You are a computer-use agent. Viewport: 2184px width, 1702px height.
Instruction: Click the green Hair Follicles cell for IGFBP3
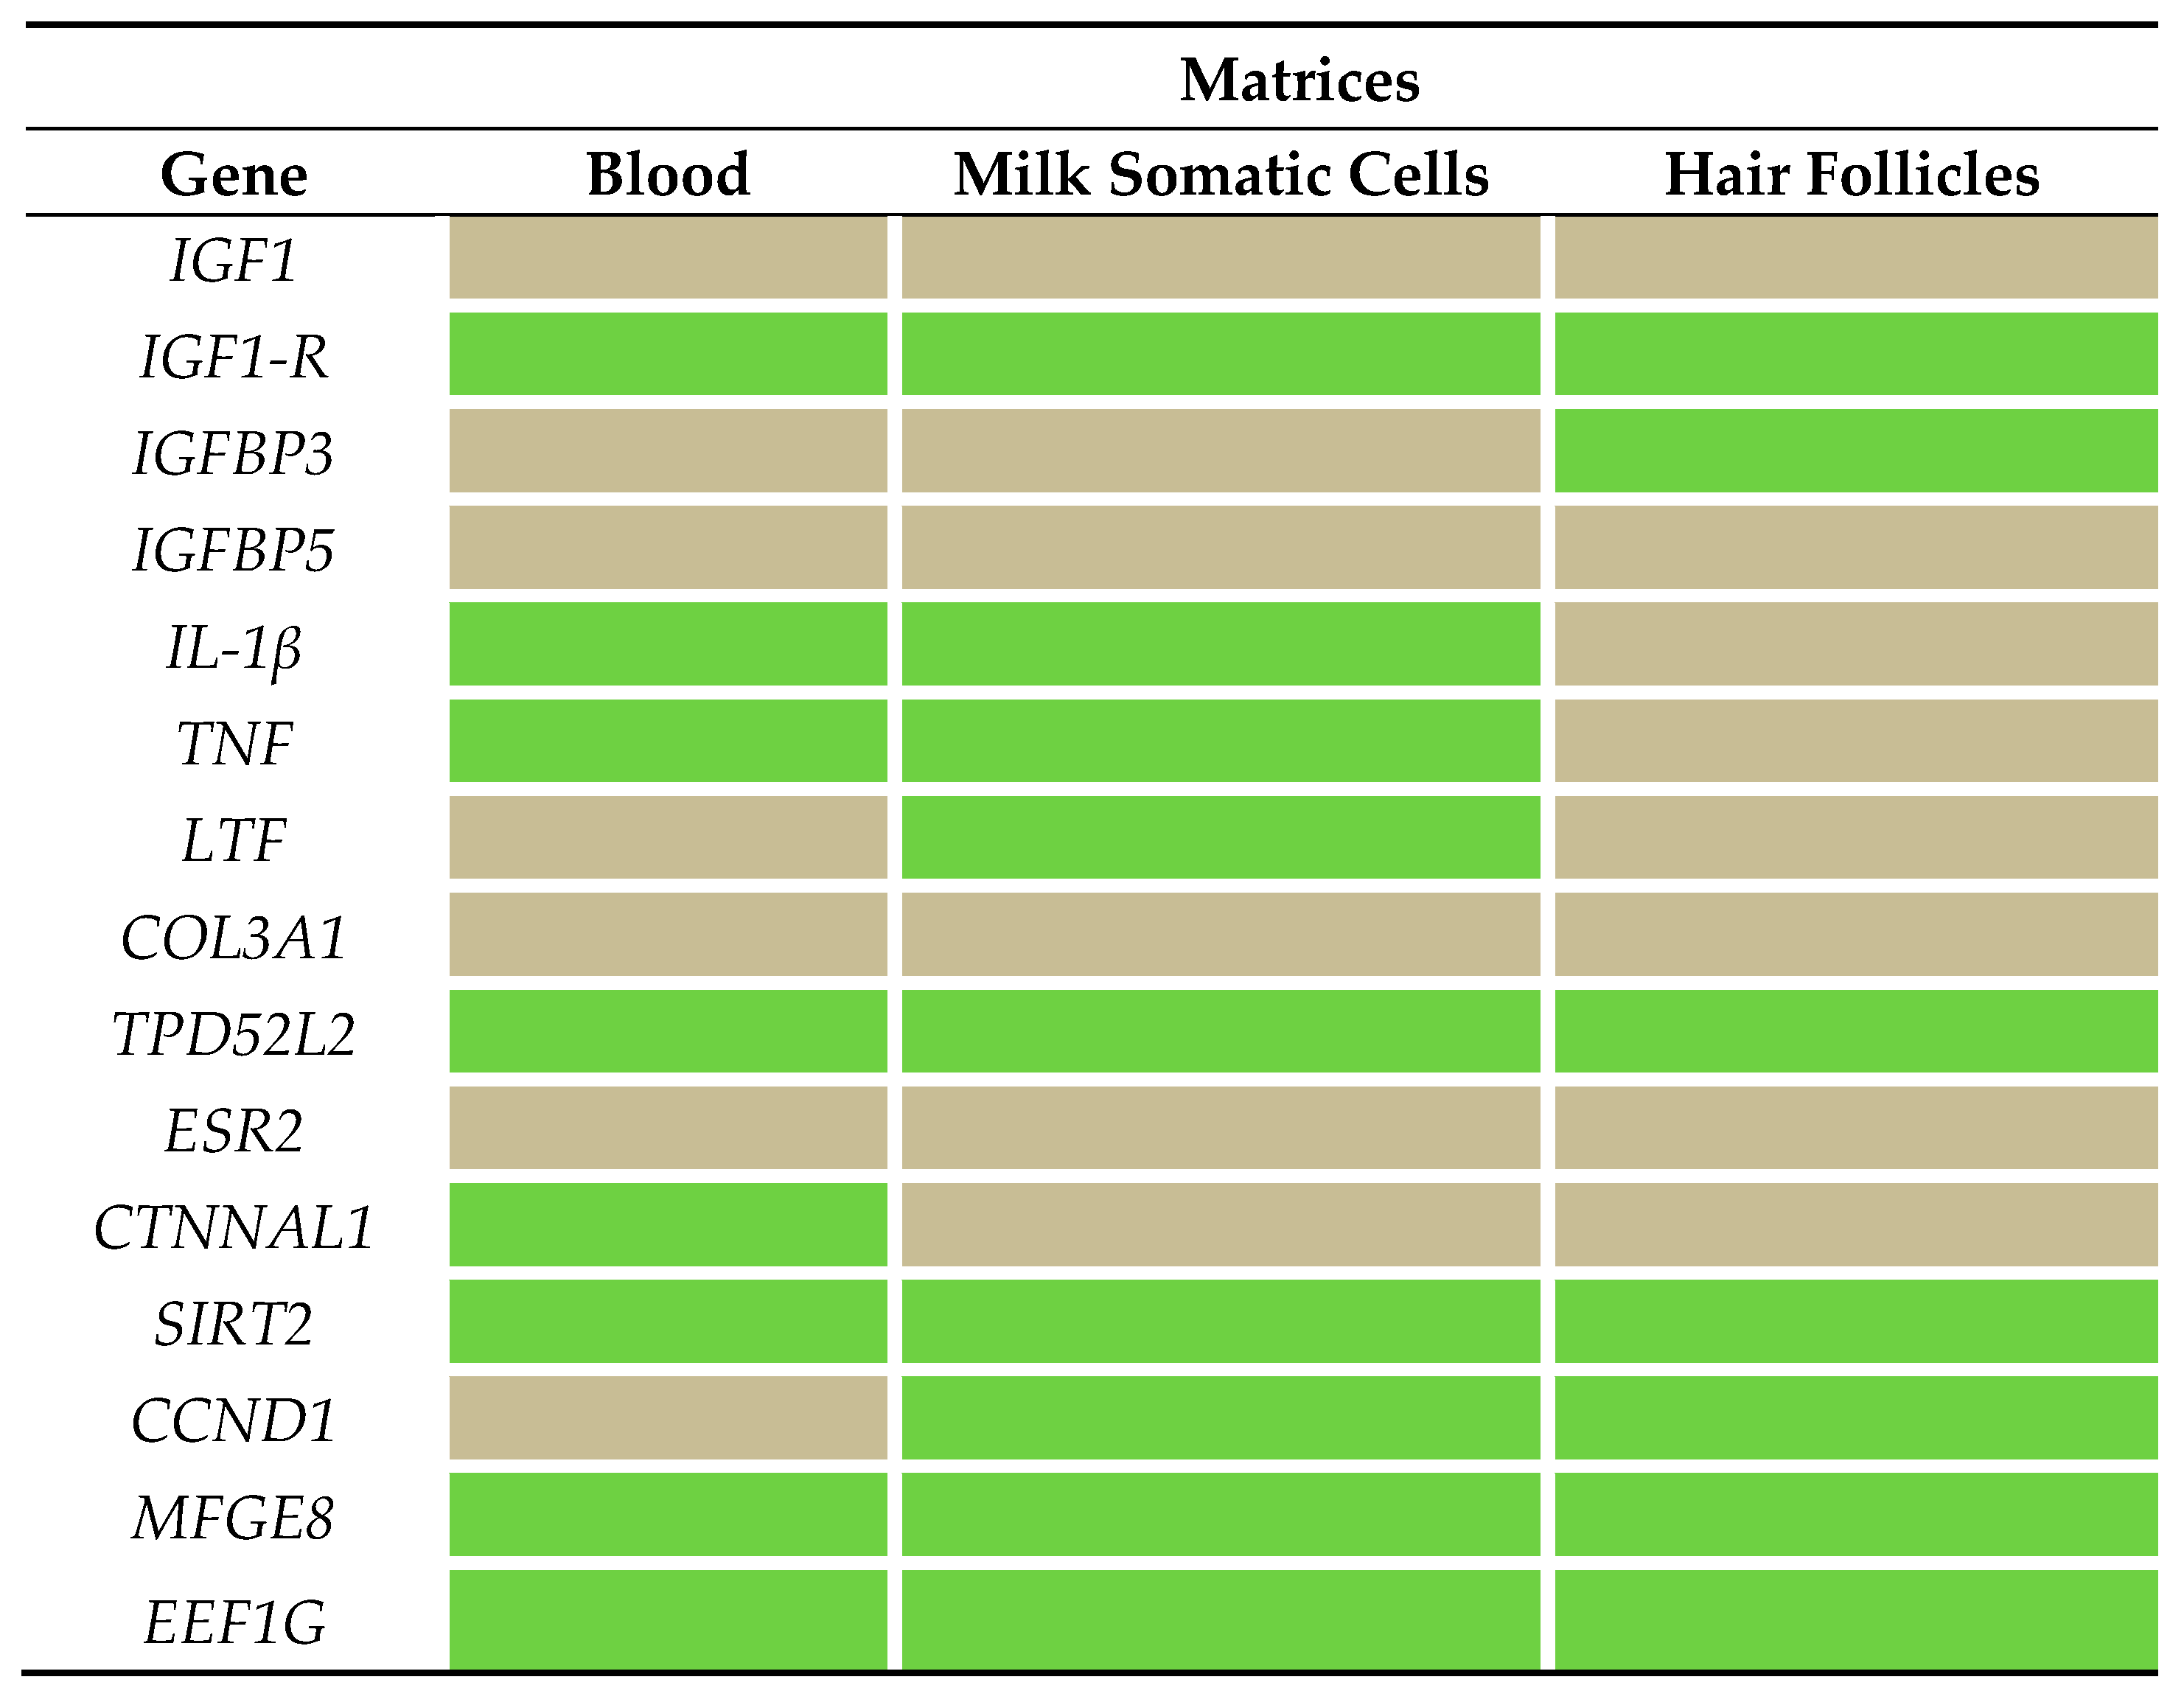tap(1856, 451)
